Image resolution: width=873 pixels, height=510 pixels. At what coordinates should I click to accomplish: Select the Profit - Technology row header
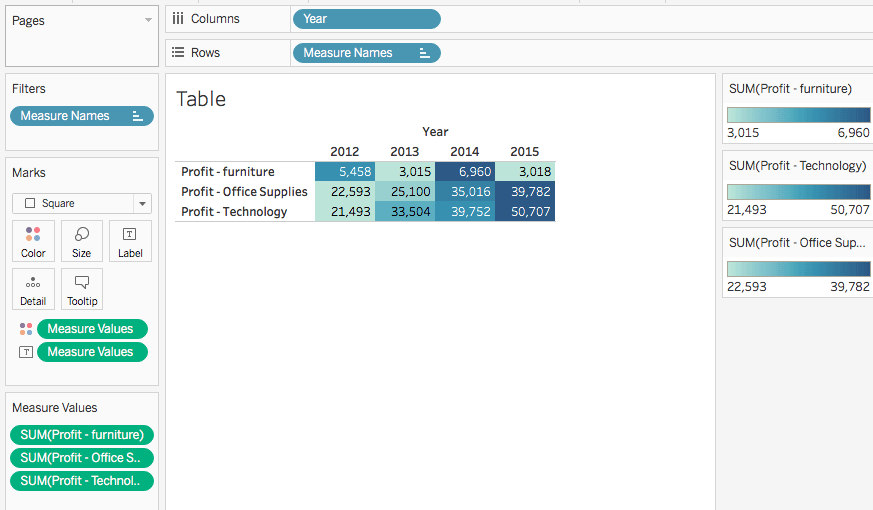point(234,212)
